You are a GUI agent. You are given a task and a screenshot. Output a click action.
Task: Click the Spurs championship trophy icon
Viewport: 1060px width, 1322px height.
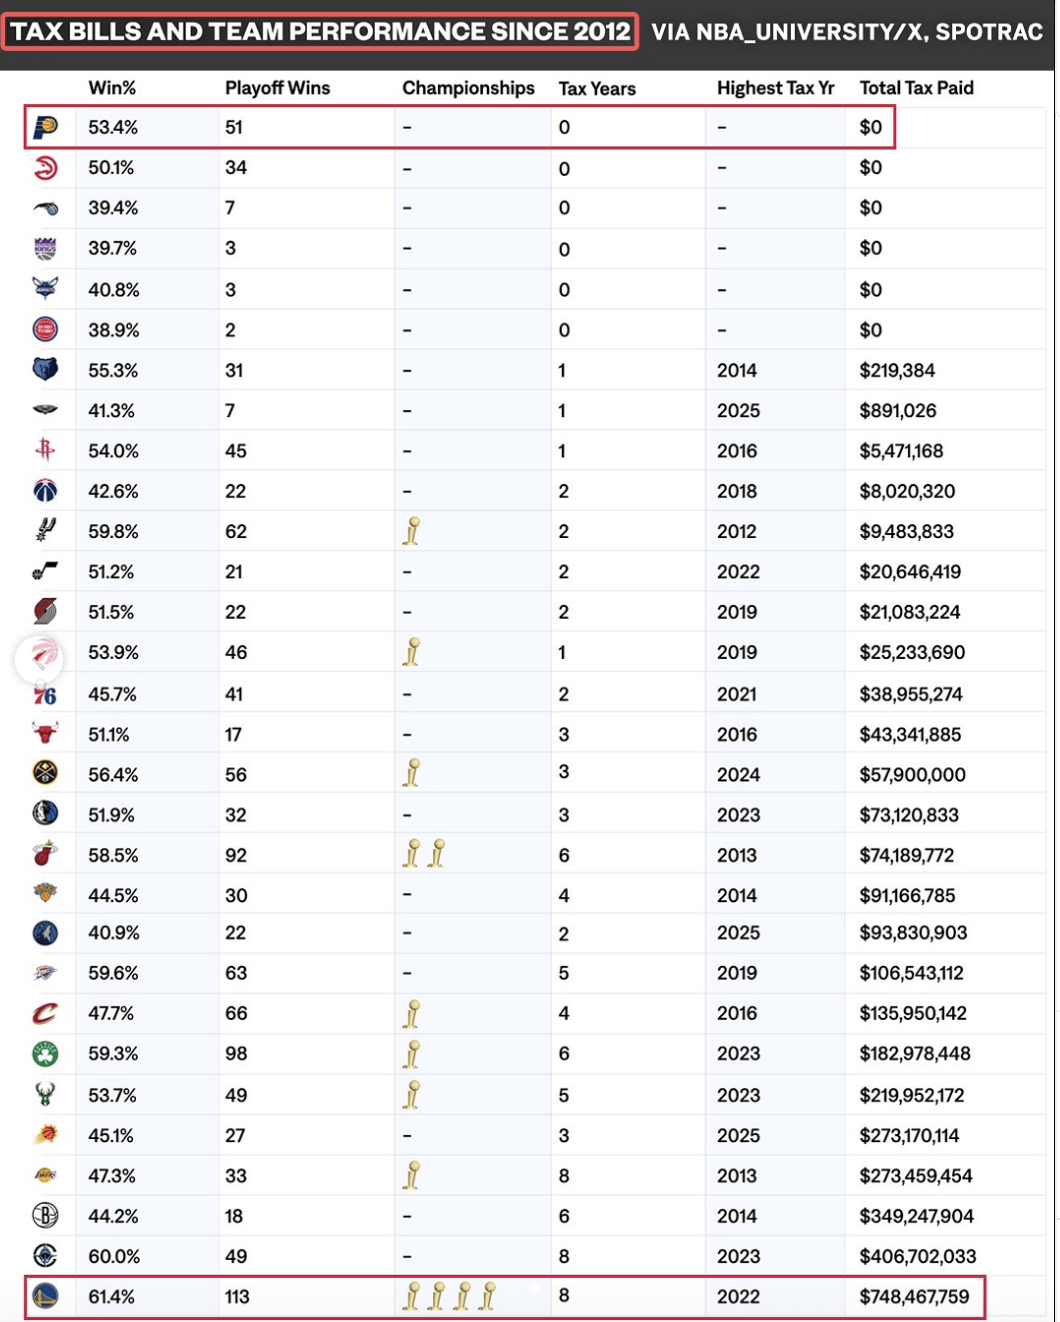[x=411, y=531]
